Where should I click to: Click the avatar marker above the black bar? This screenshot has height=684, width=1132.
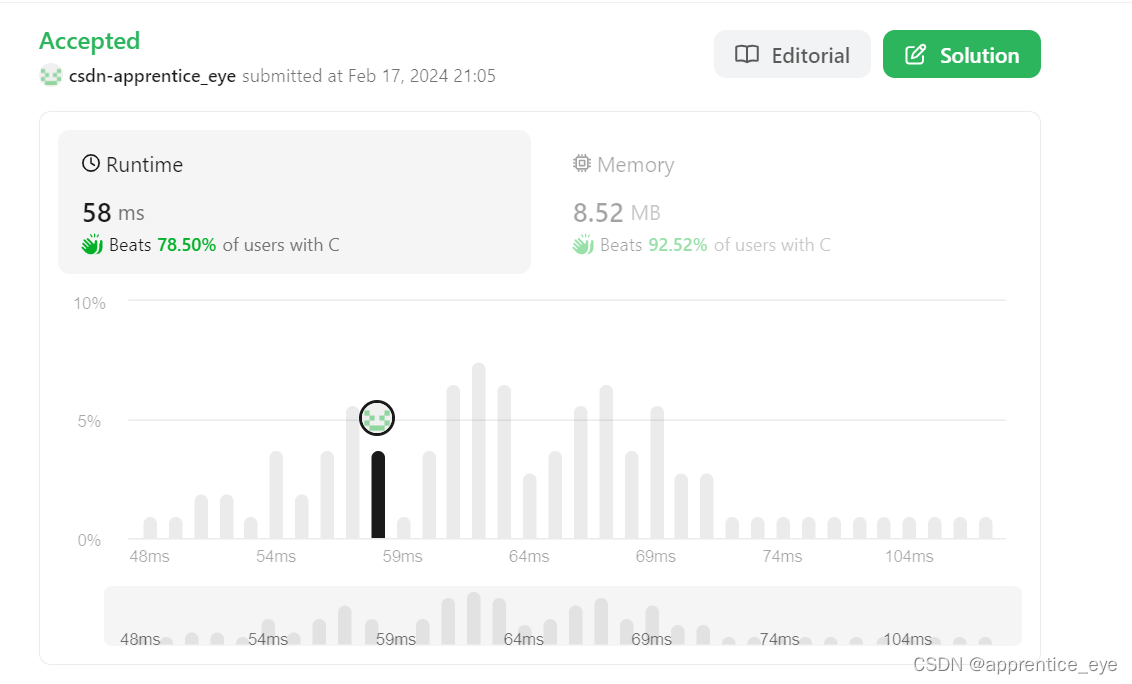377,418
